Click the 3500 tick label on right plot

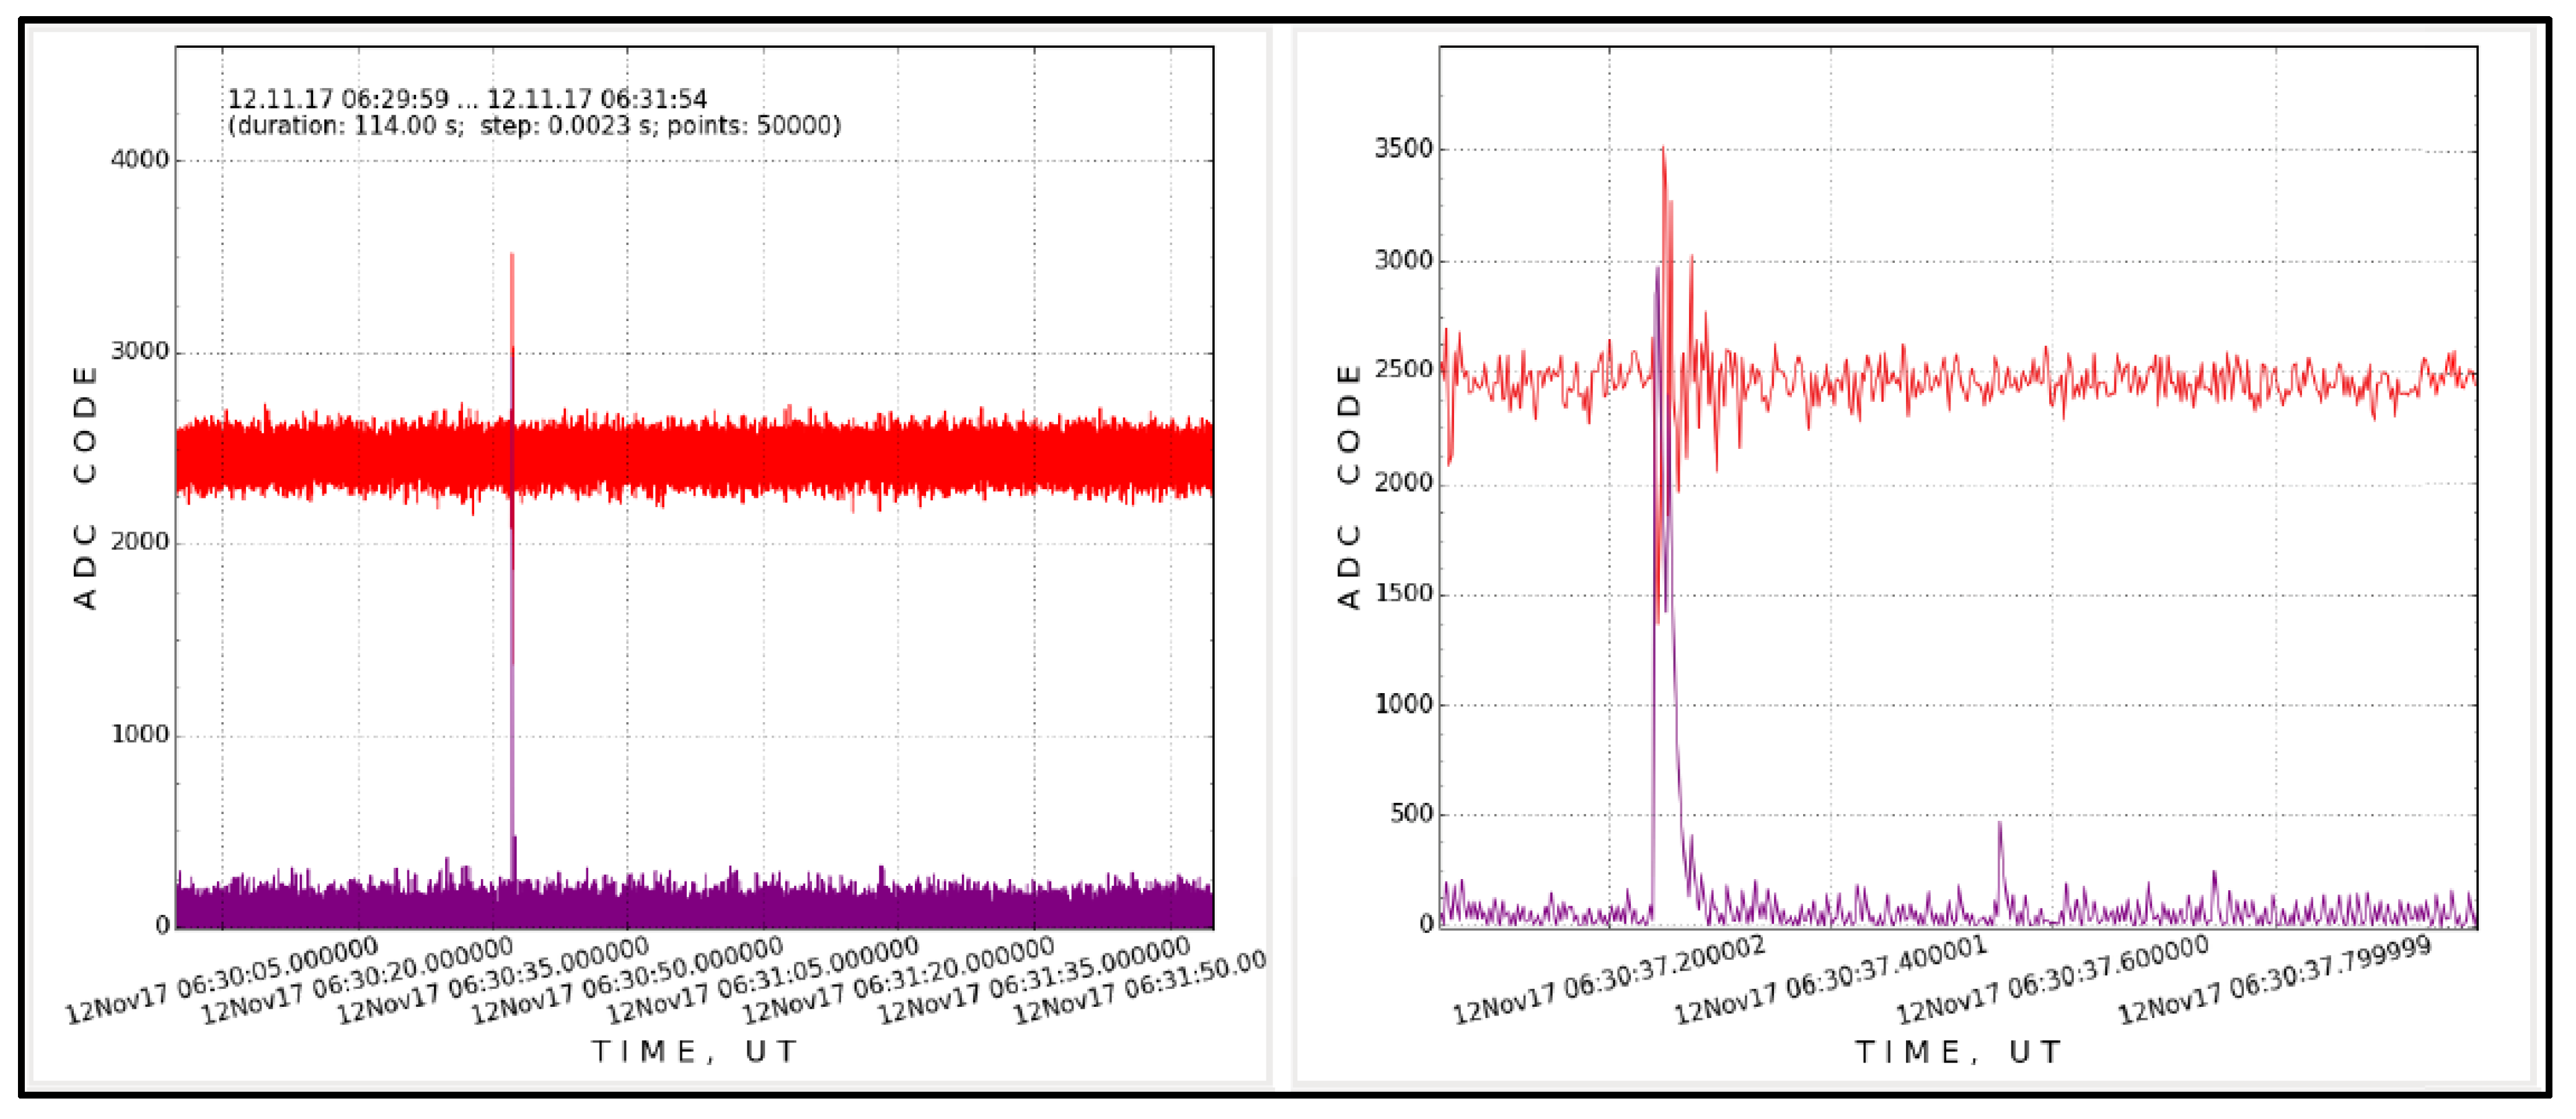click(x=1403, y=149)
